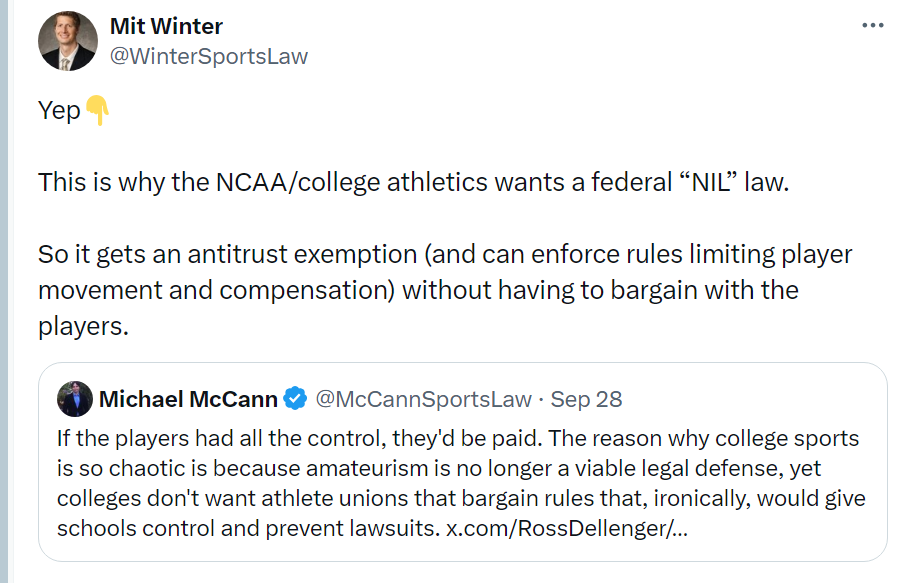Open the @McCannSportsLaw handle

[423, 399]
